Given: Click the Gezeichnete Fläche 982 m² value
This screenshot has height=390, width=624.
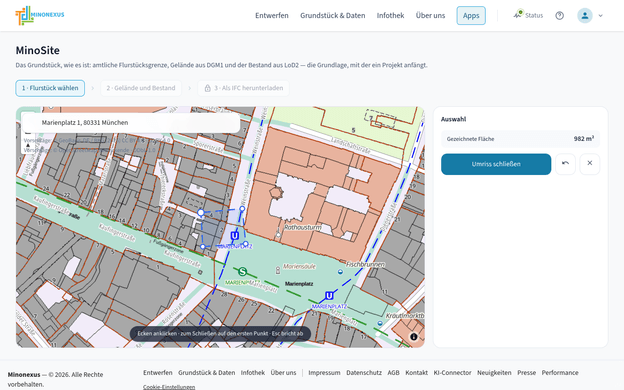Looking at the screenshot, I should pyautogui.click(x=584, y=138).
